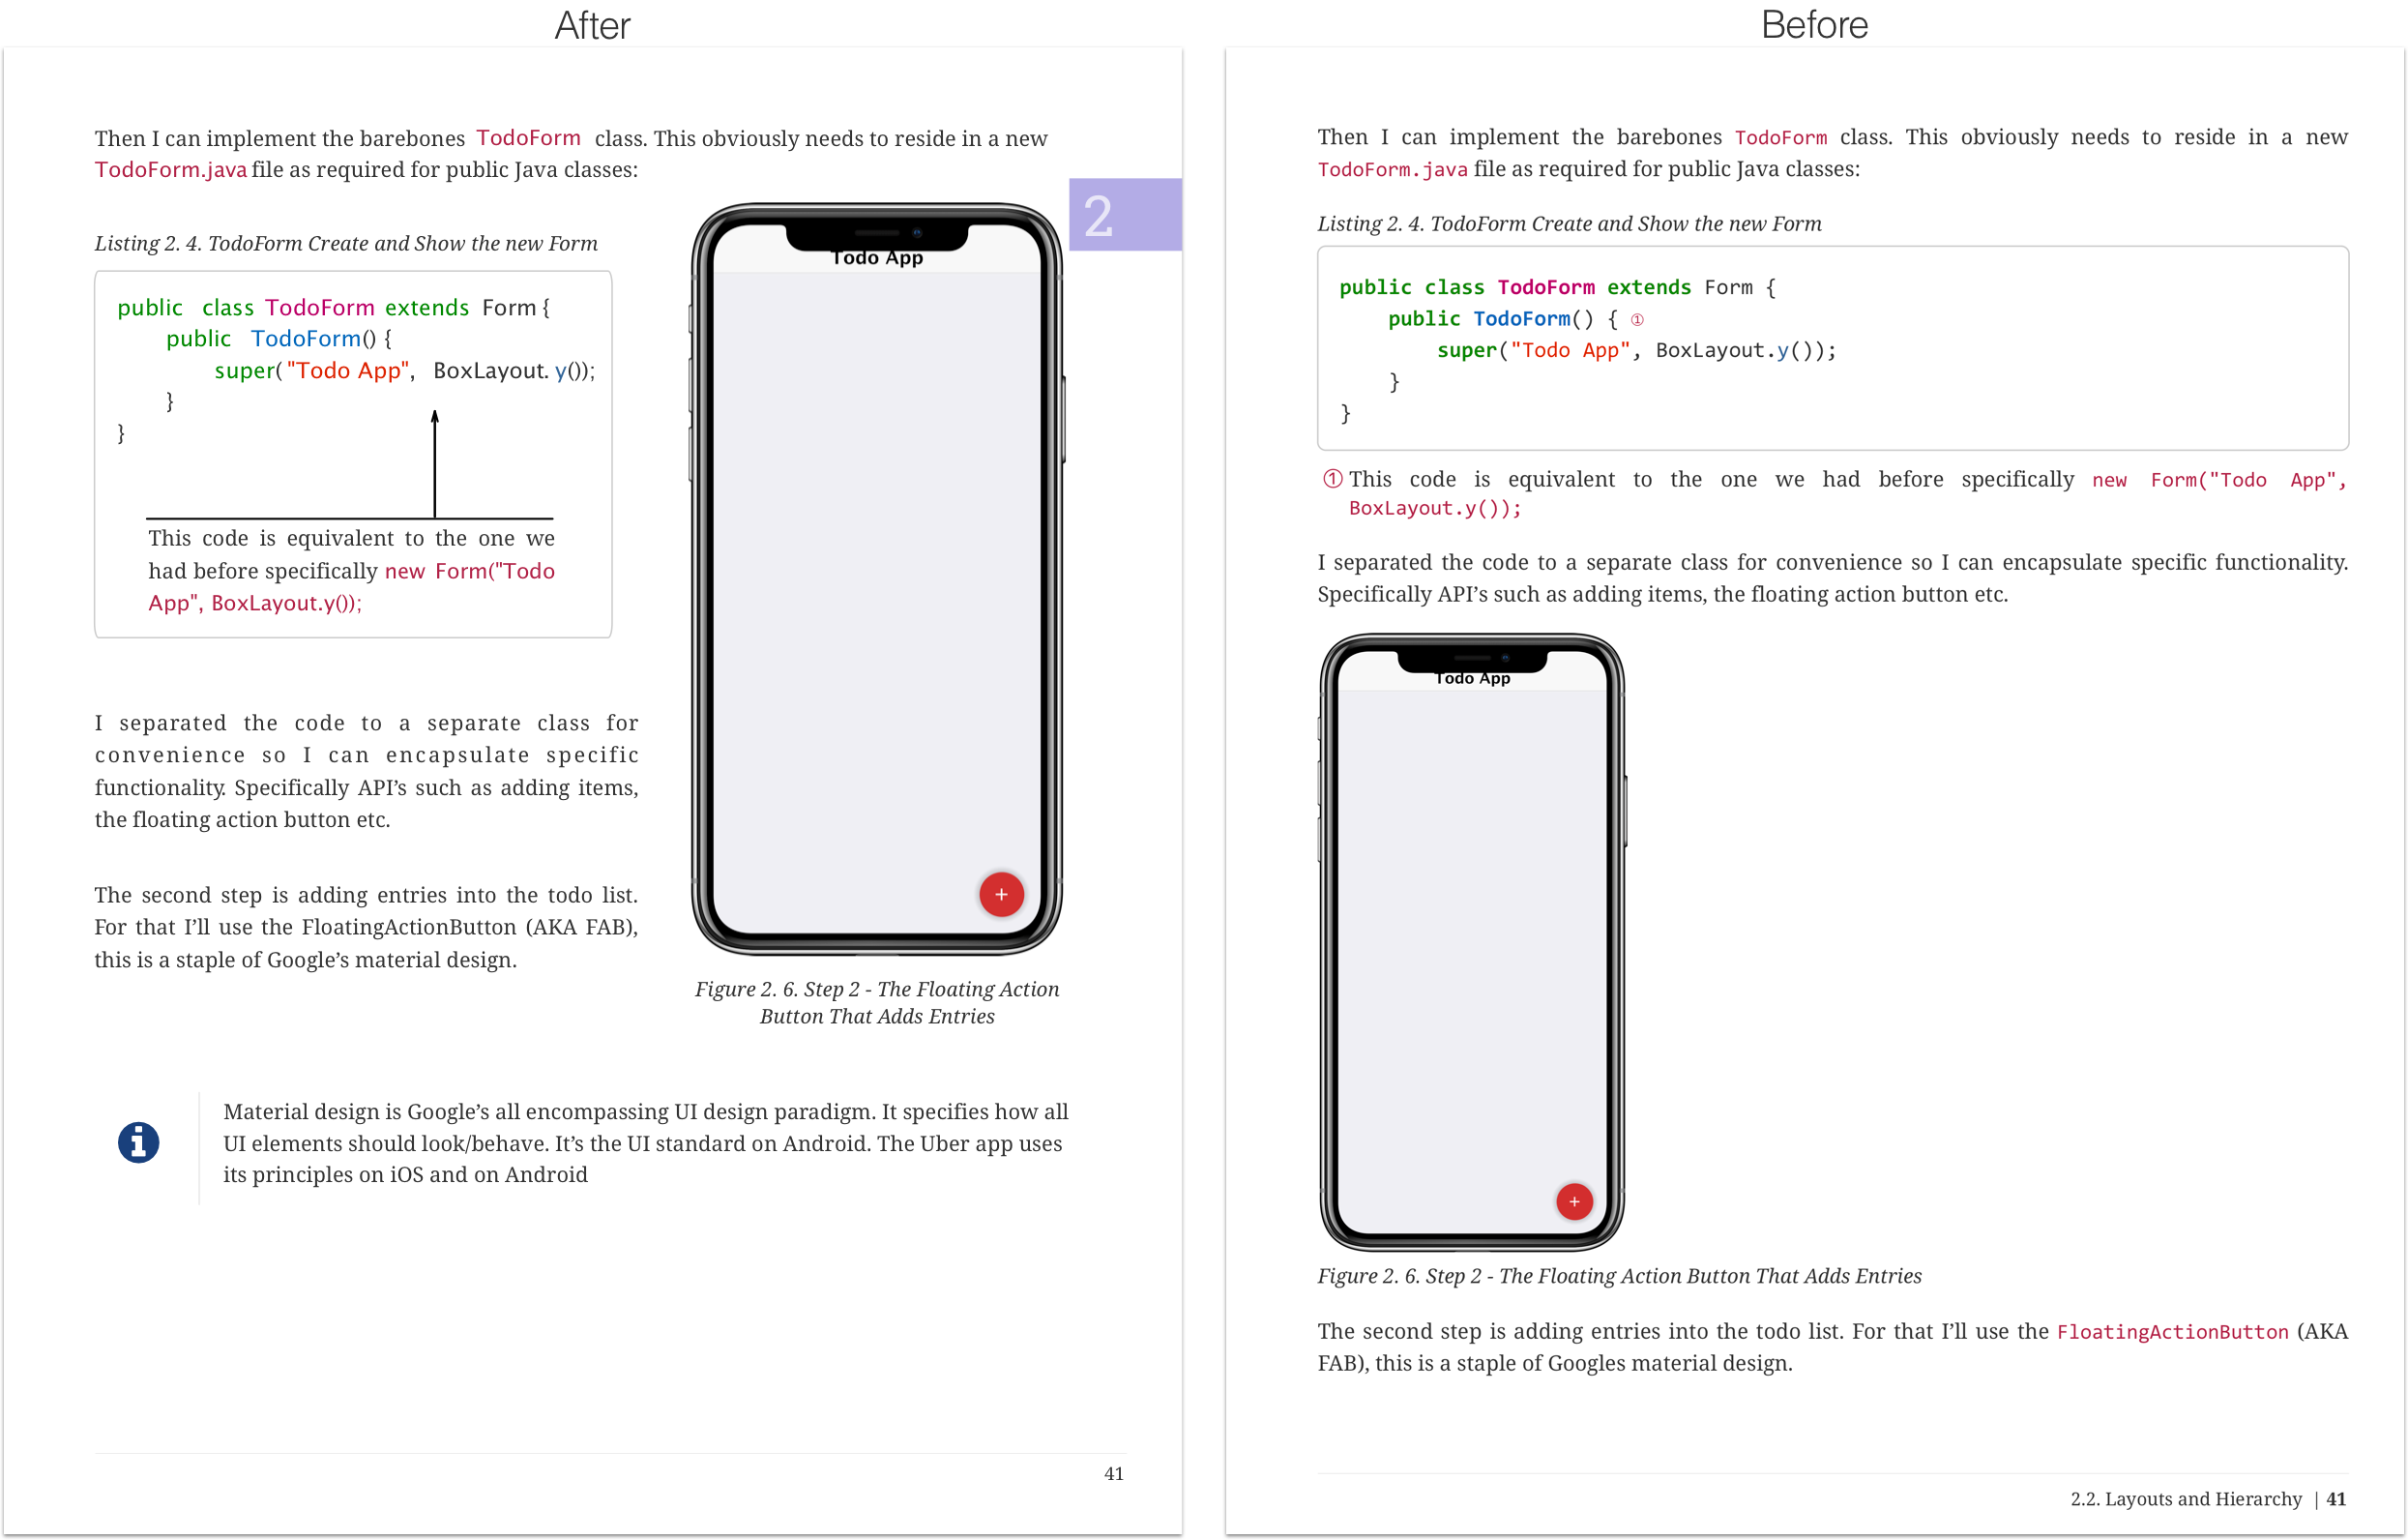Click the purple chapter 2 tab marker

[x=1123, y=215]
